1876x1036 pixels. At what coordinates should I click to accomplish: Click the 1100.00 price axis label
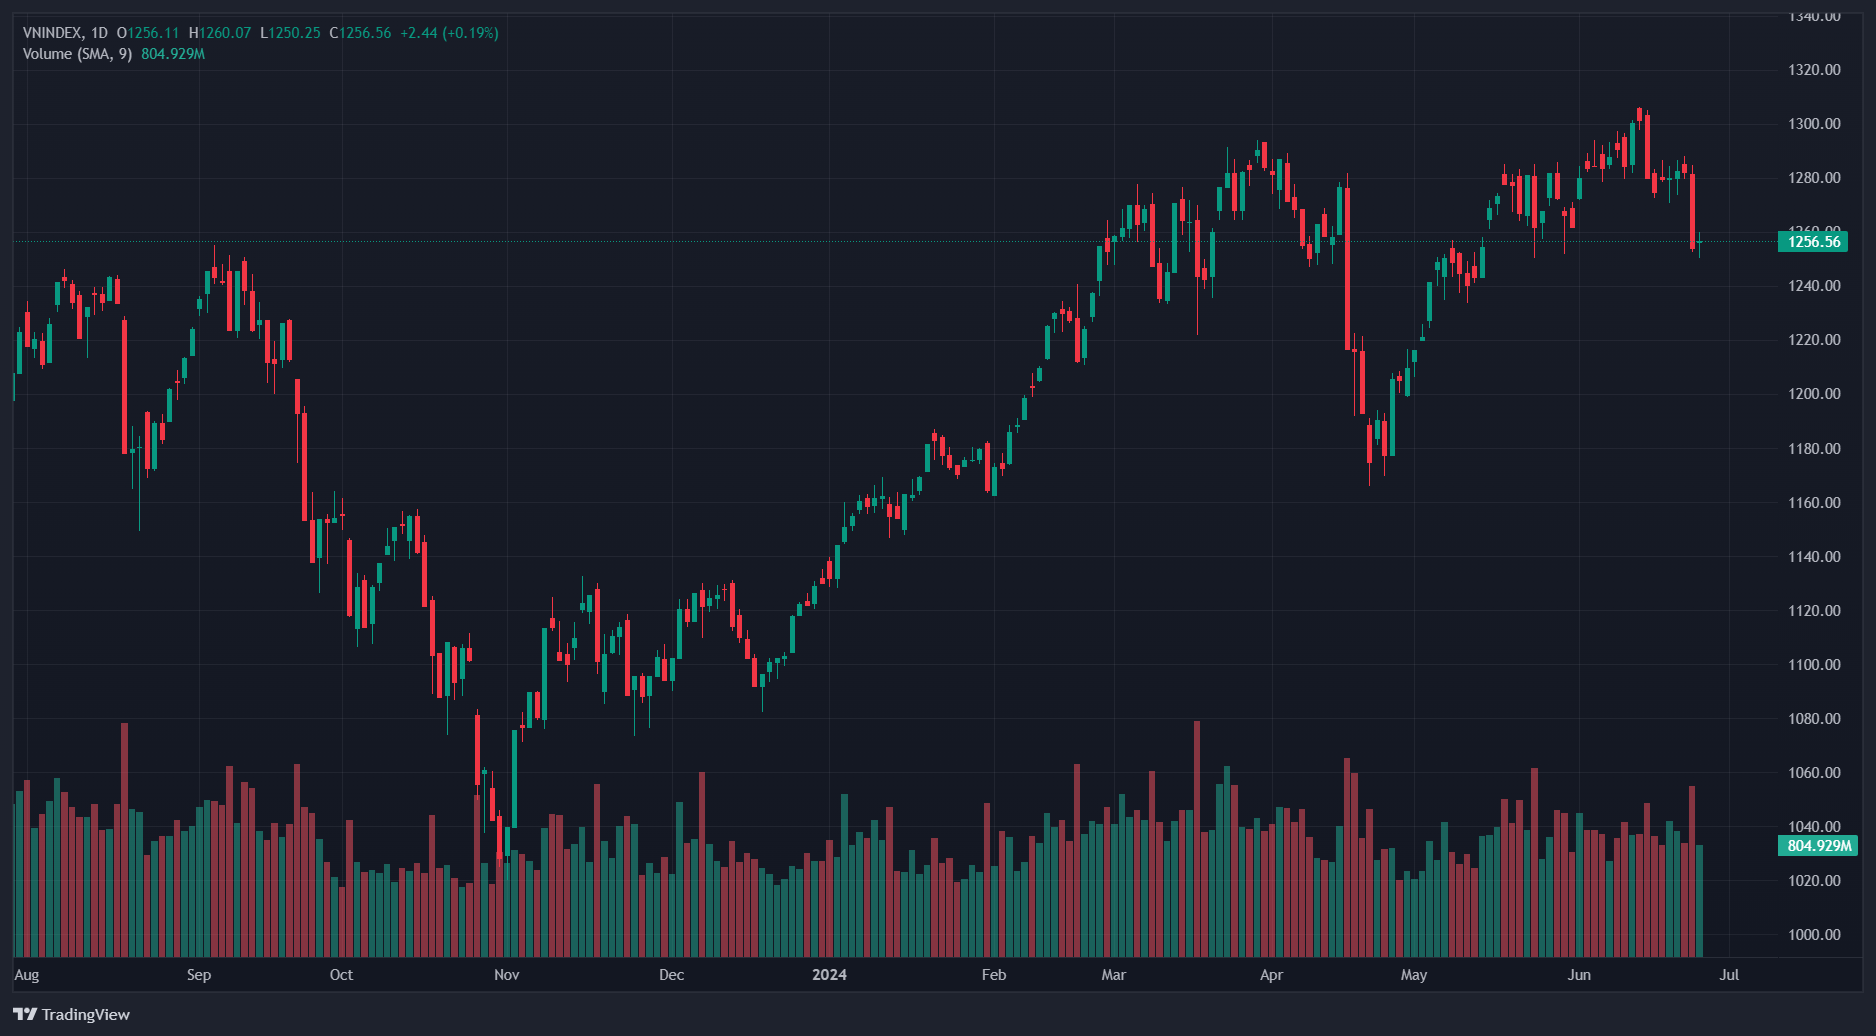tap(1814, 665)
